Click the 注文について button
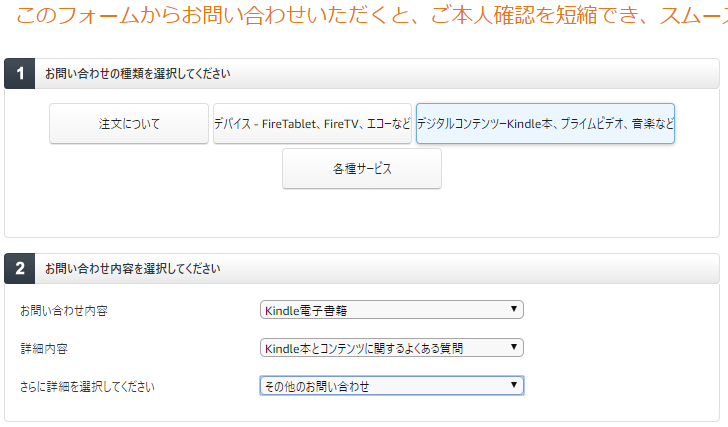Image resolution: width=728 pixels, height=427 pixels. pos(129,124)
